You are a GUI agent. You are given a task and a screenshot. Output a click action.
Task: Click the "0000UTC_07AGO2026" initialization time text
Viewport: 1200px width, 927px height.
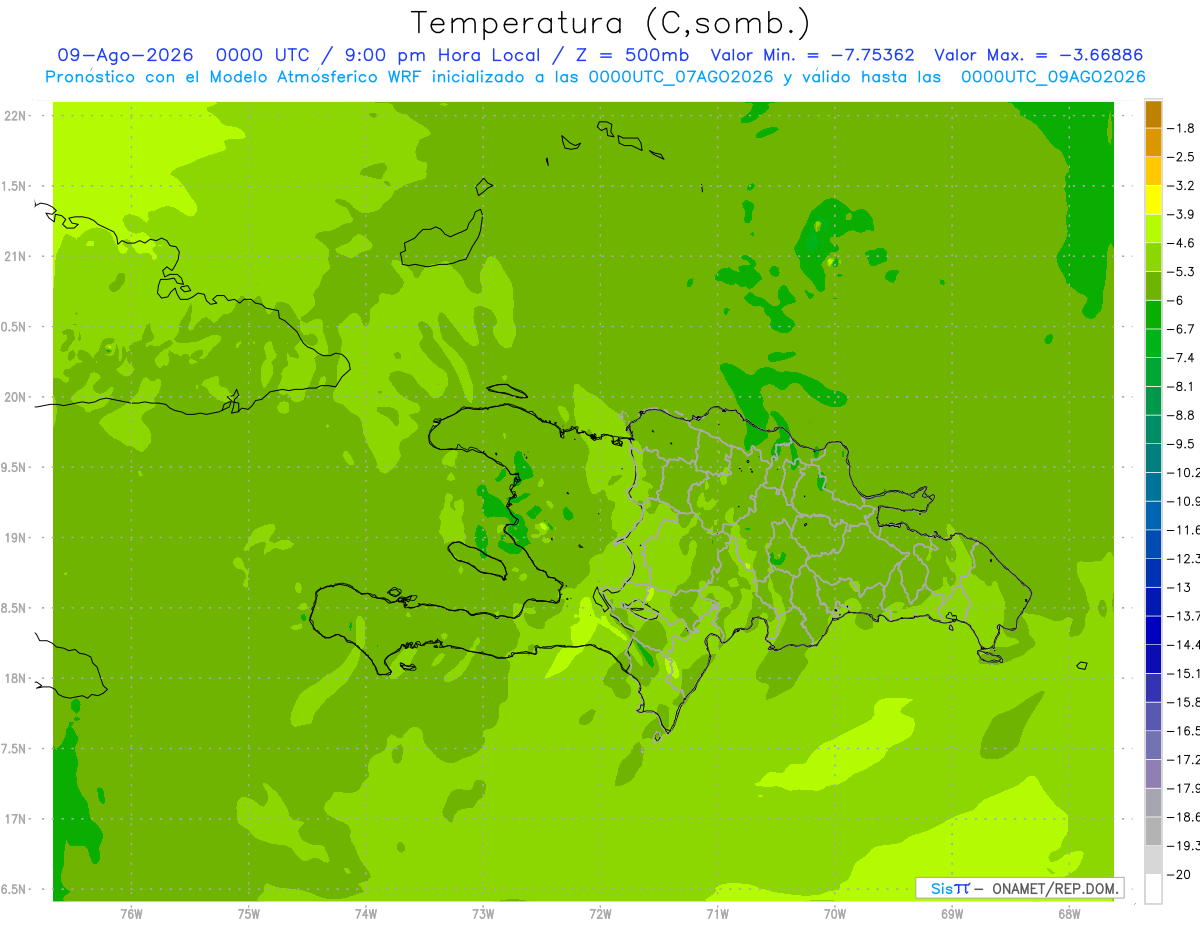click(681, 77)
